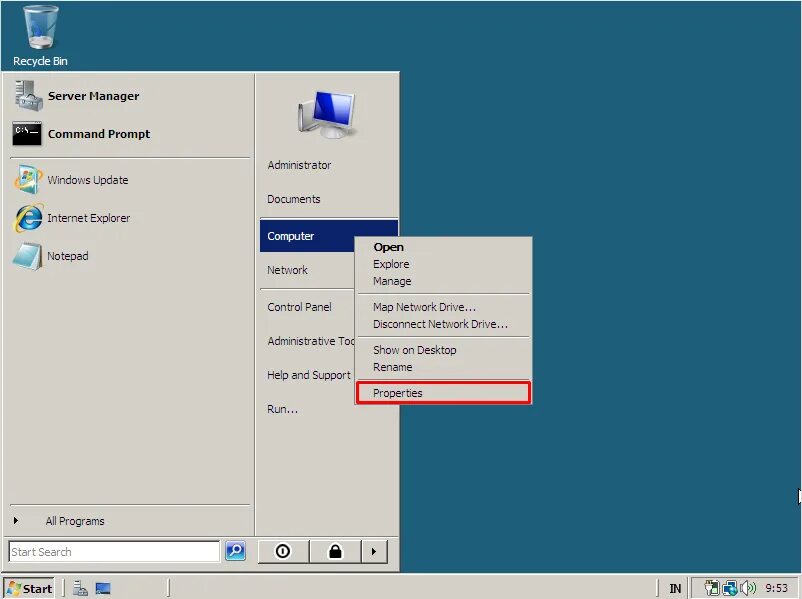The image size is (802, 599).
Task: Open the volume speaker tray icon
Action: click(x=748, y=588)
